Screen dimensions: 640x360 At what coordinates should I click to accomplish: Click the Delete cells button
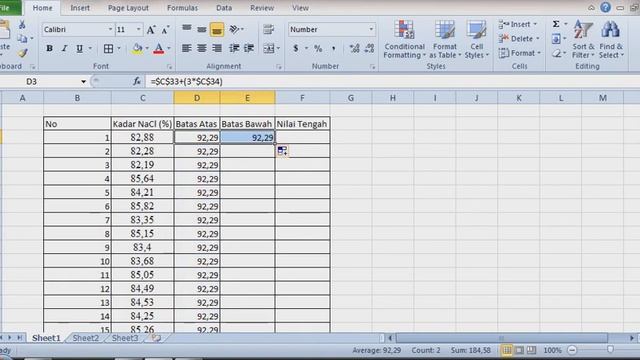tap(519, 39)
